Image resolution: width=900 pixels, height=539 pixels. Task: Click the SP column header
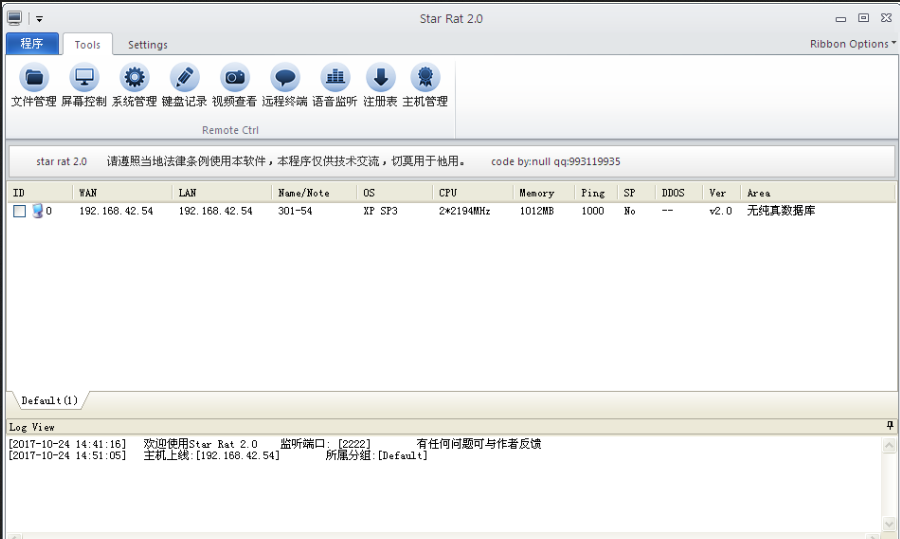[637, 193]
